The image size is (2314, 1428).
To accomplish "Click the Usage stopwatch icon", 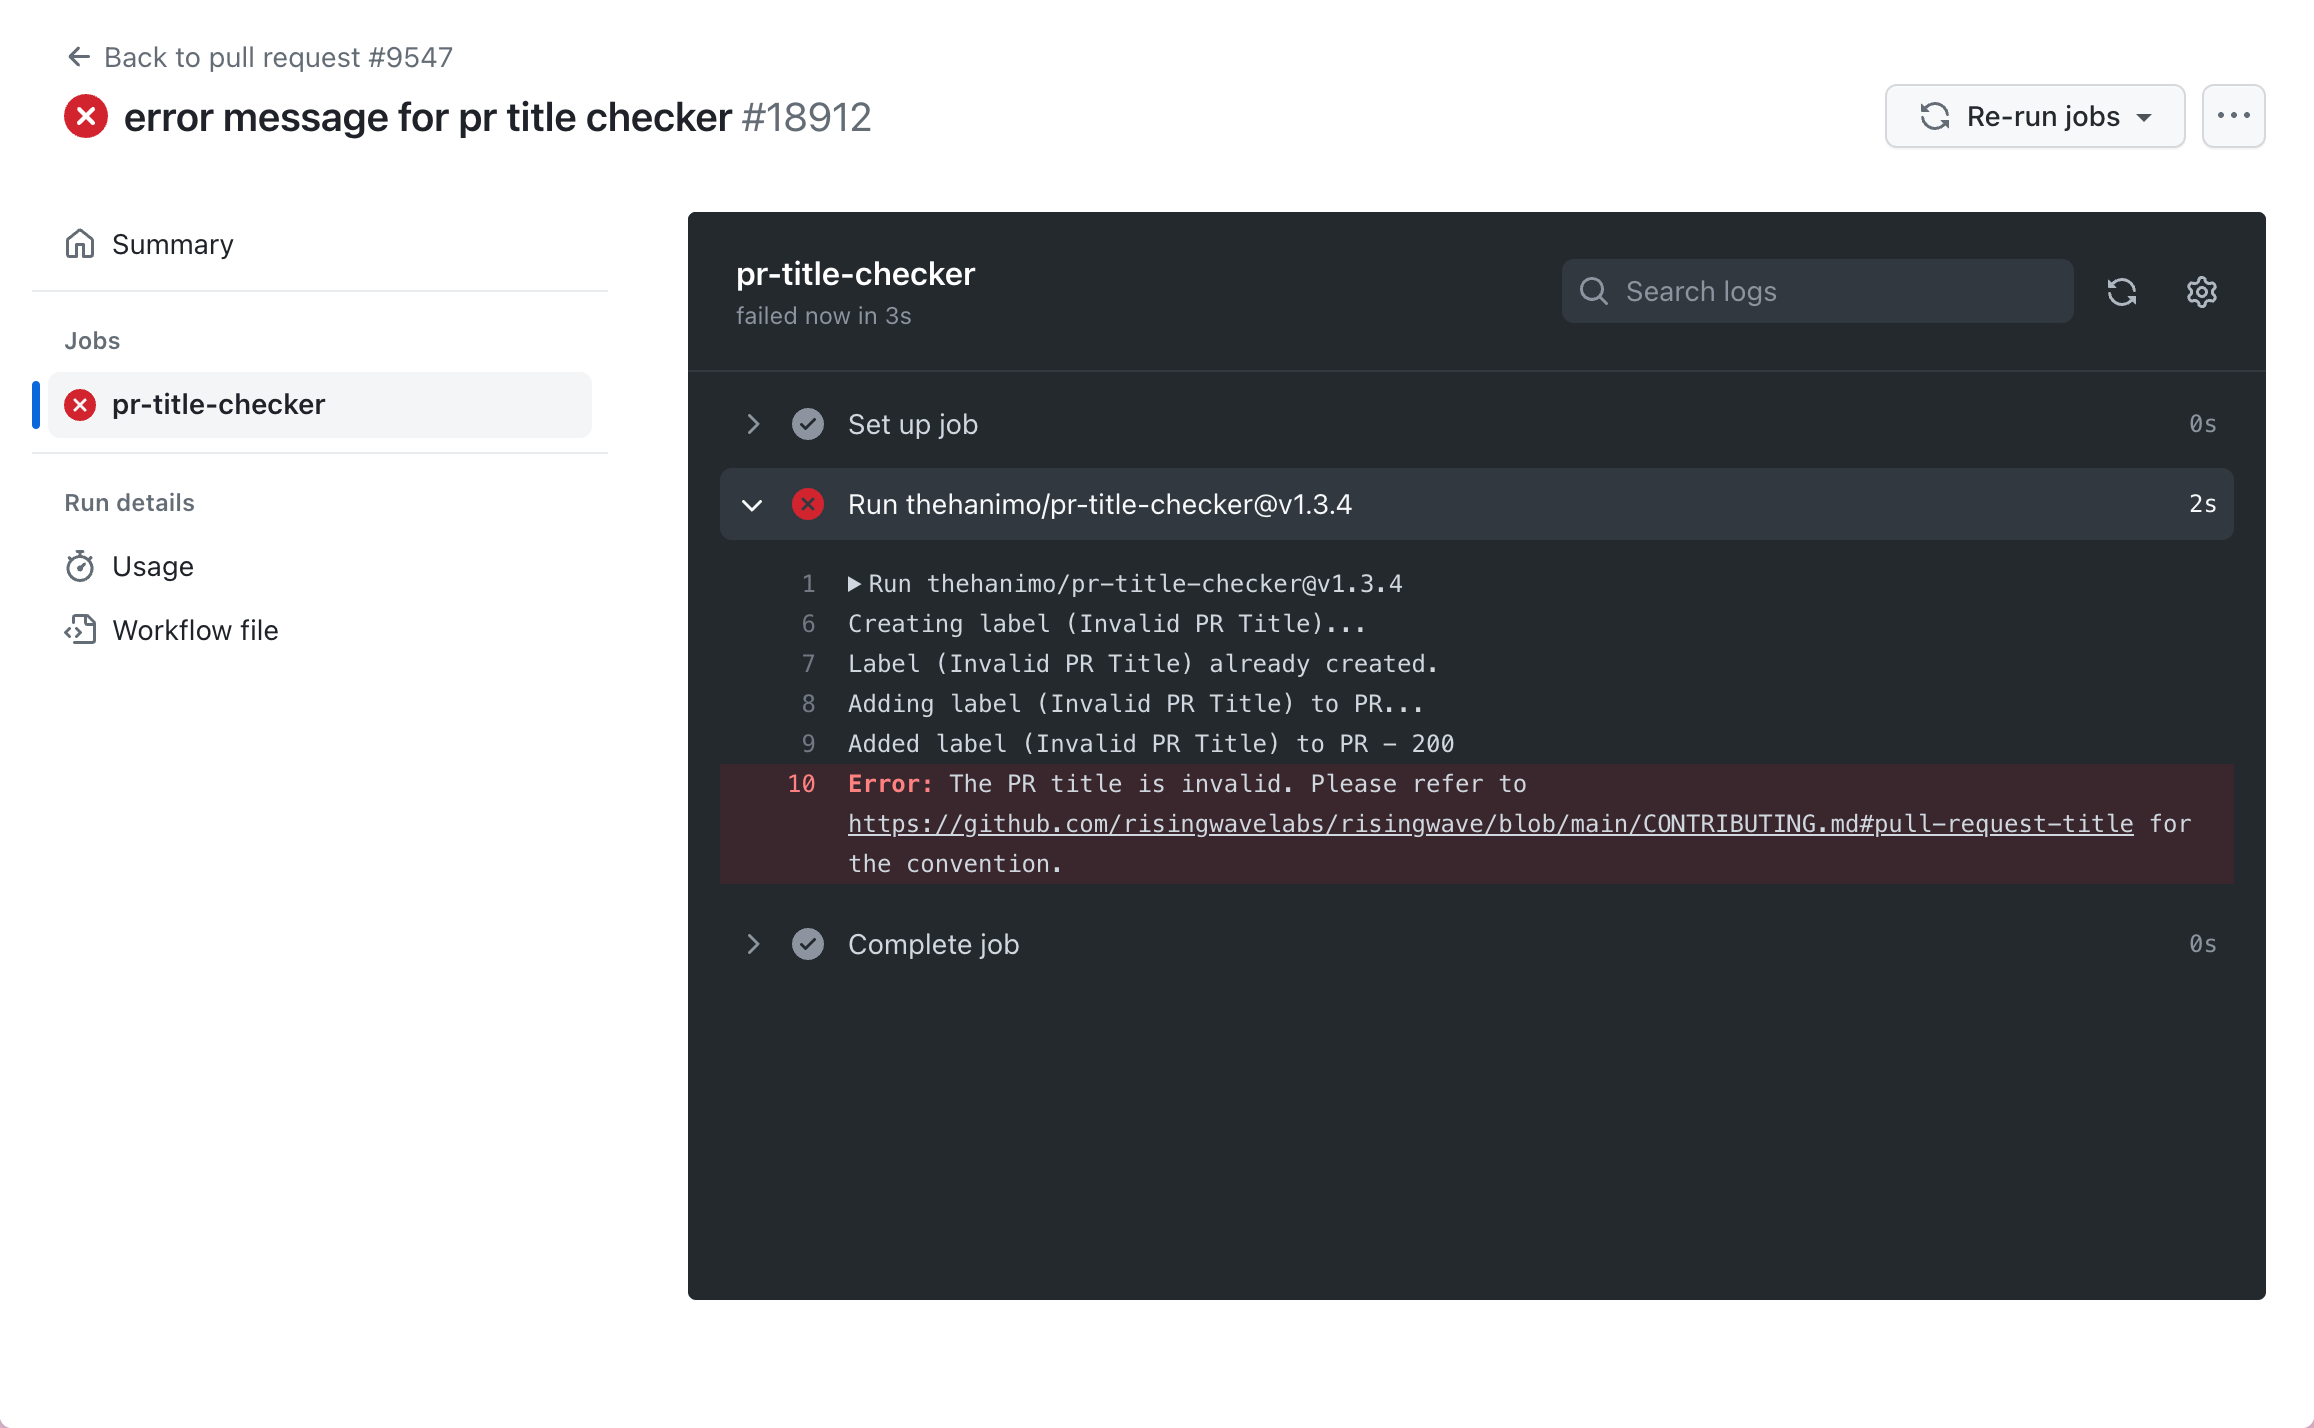I will click(80, 567).
